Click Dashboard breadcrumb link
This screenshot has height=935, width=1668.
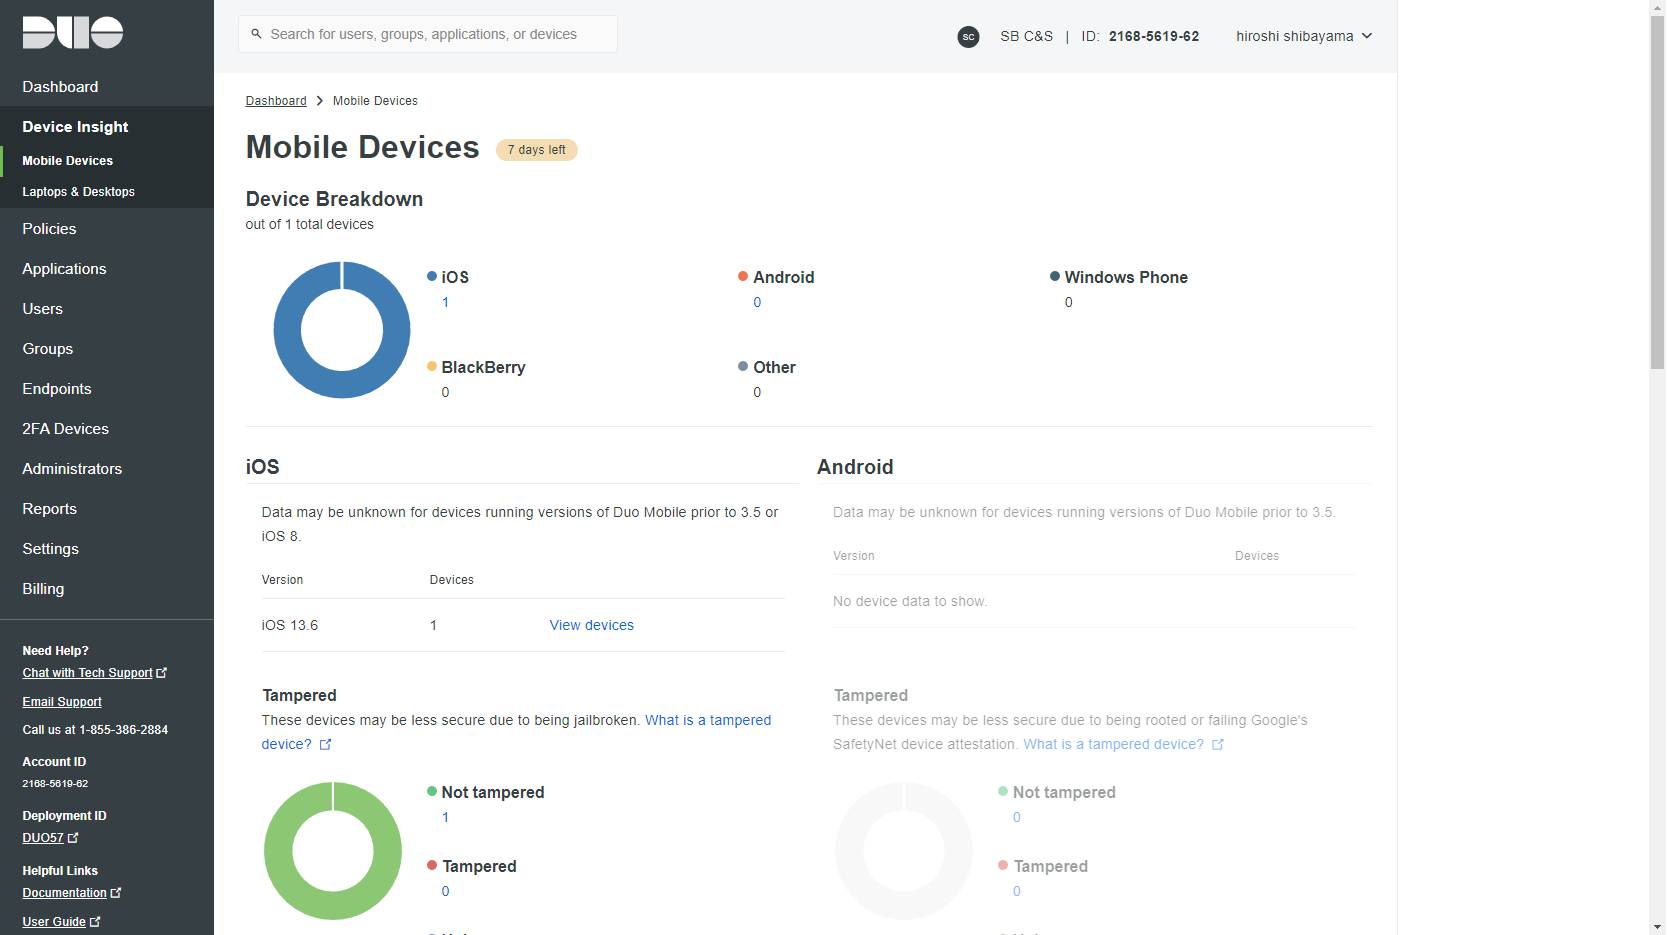pos(276,101)
